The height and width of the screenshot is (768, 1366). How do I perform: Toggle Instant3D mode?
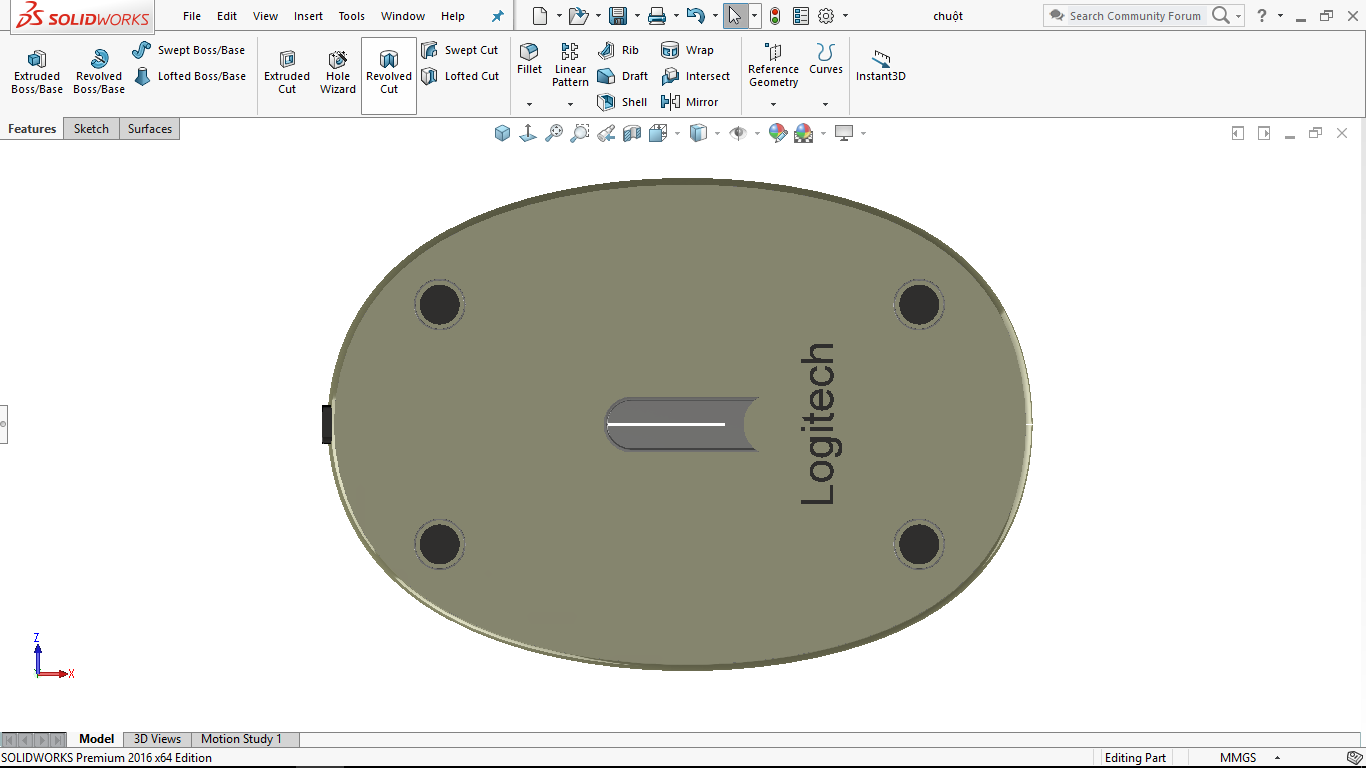(x=881, y=65)
